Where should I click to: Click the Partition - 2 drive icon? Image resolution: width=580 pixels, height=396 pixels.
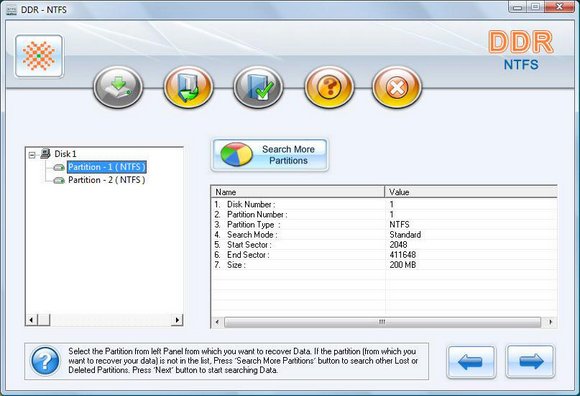(59, 180)
